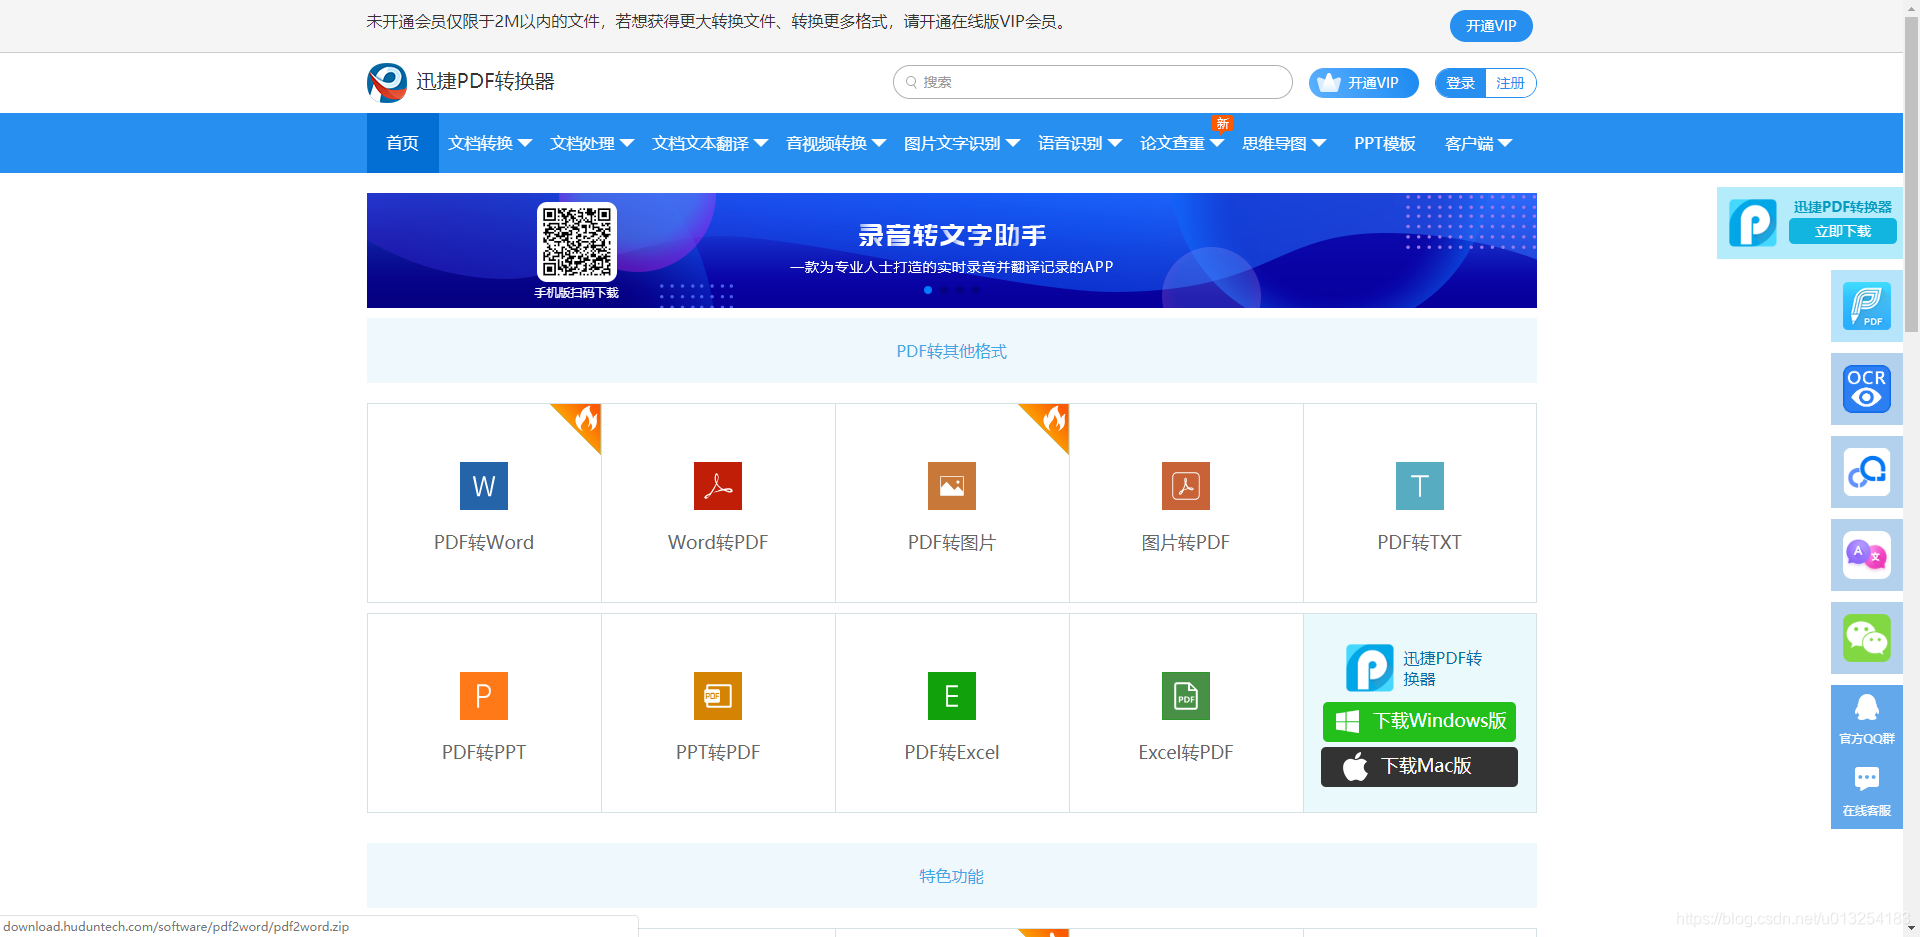Open the PDF转TXT converter icon

1420,486
